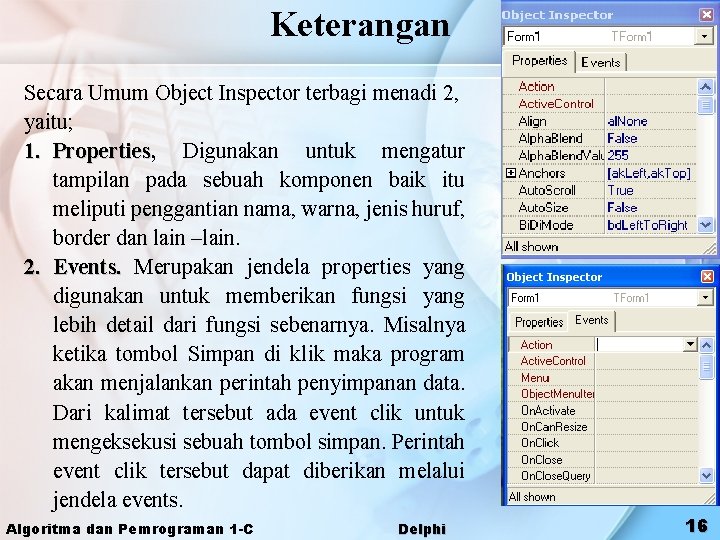Select the ObjectMenuItem row
This screenshot has width=720, height=540.
tap(557, 394)
